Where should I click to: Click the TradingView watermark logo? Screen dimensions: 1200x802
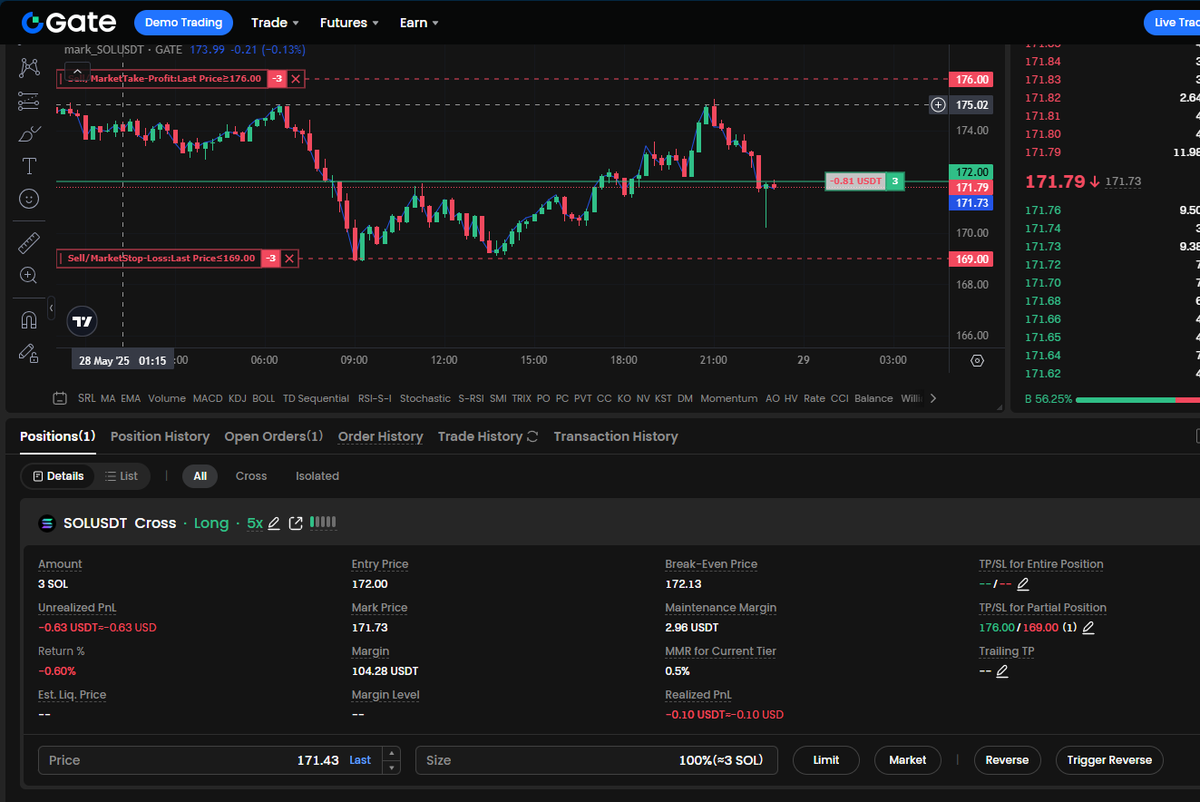(81, 321)
